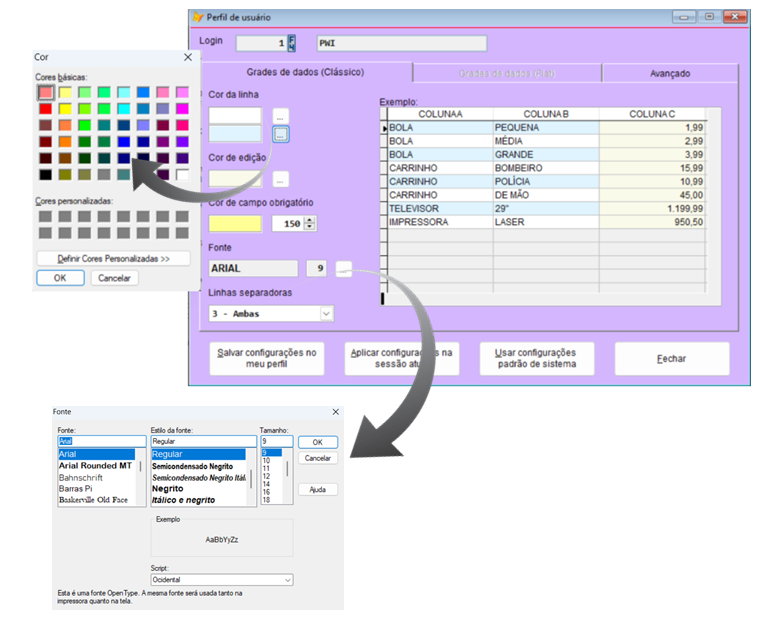Click the F4 lookup icon beside Login
Image resolution: width=767 pixels, height=629 pixels.
coord(292,43)
